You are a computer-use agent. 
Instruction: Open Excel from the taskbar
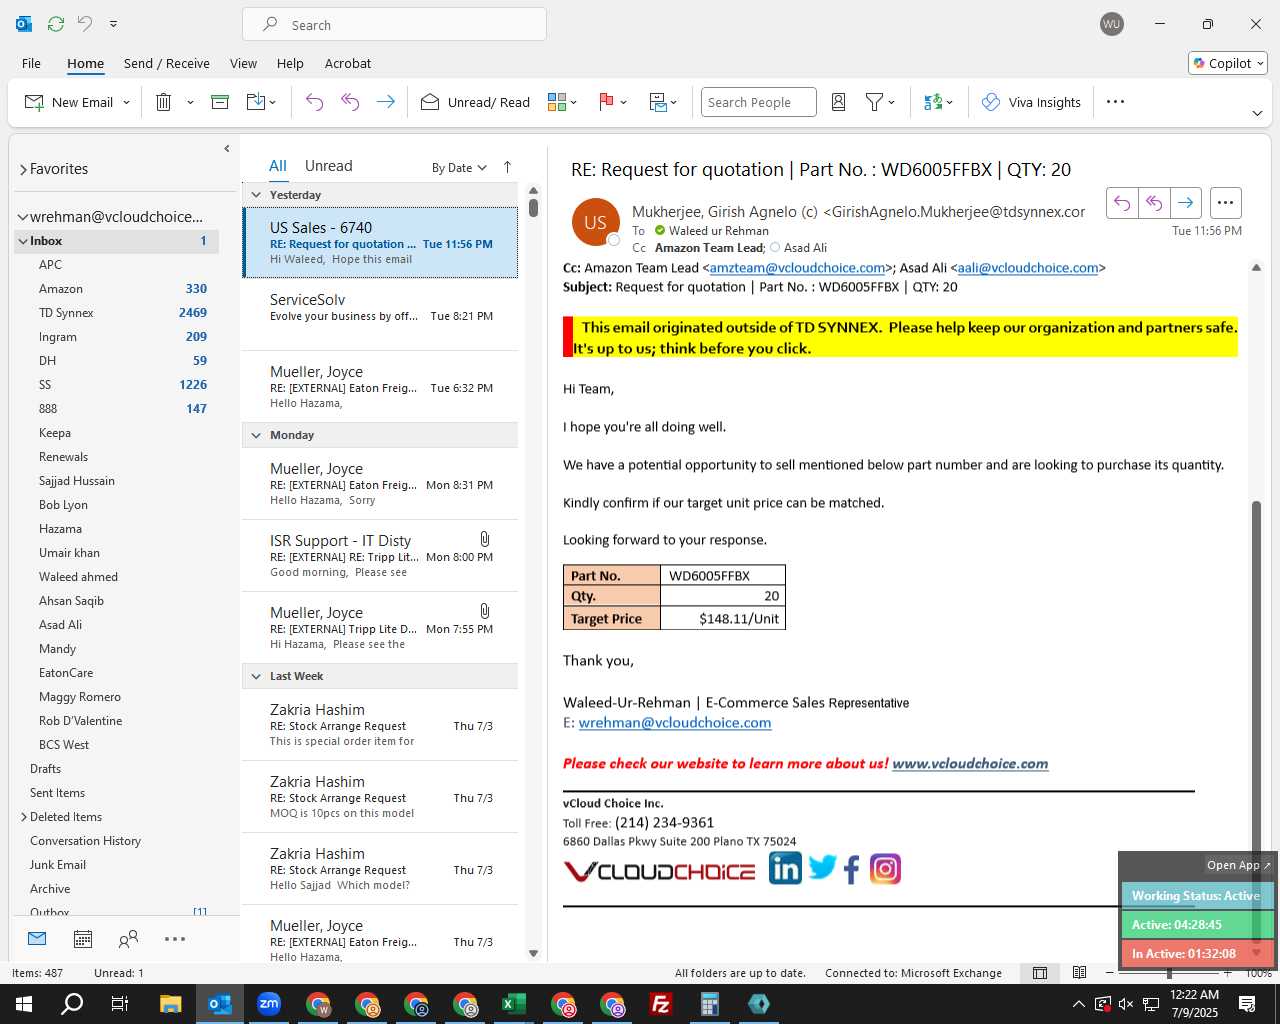514,1004
